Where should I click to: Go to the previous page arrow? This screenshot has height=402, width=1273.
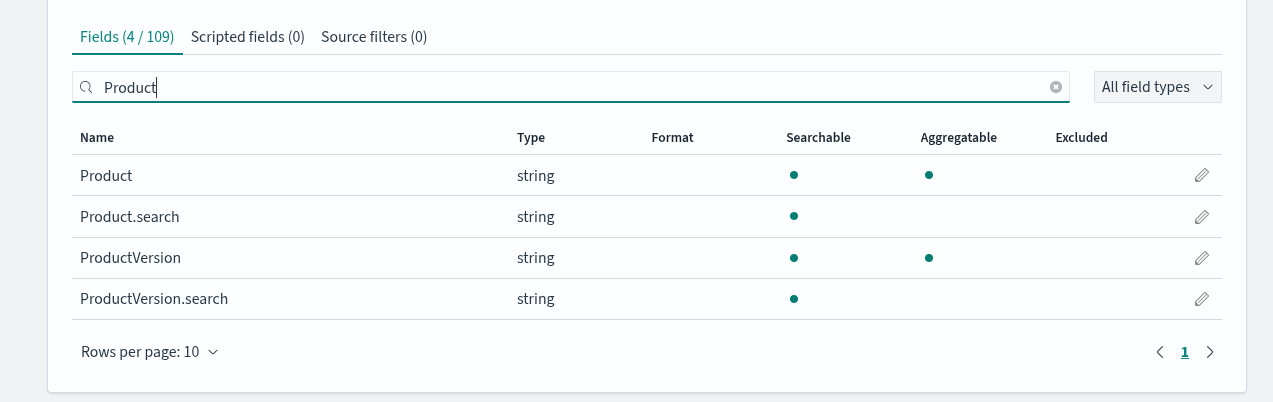[1160, 352]
